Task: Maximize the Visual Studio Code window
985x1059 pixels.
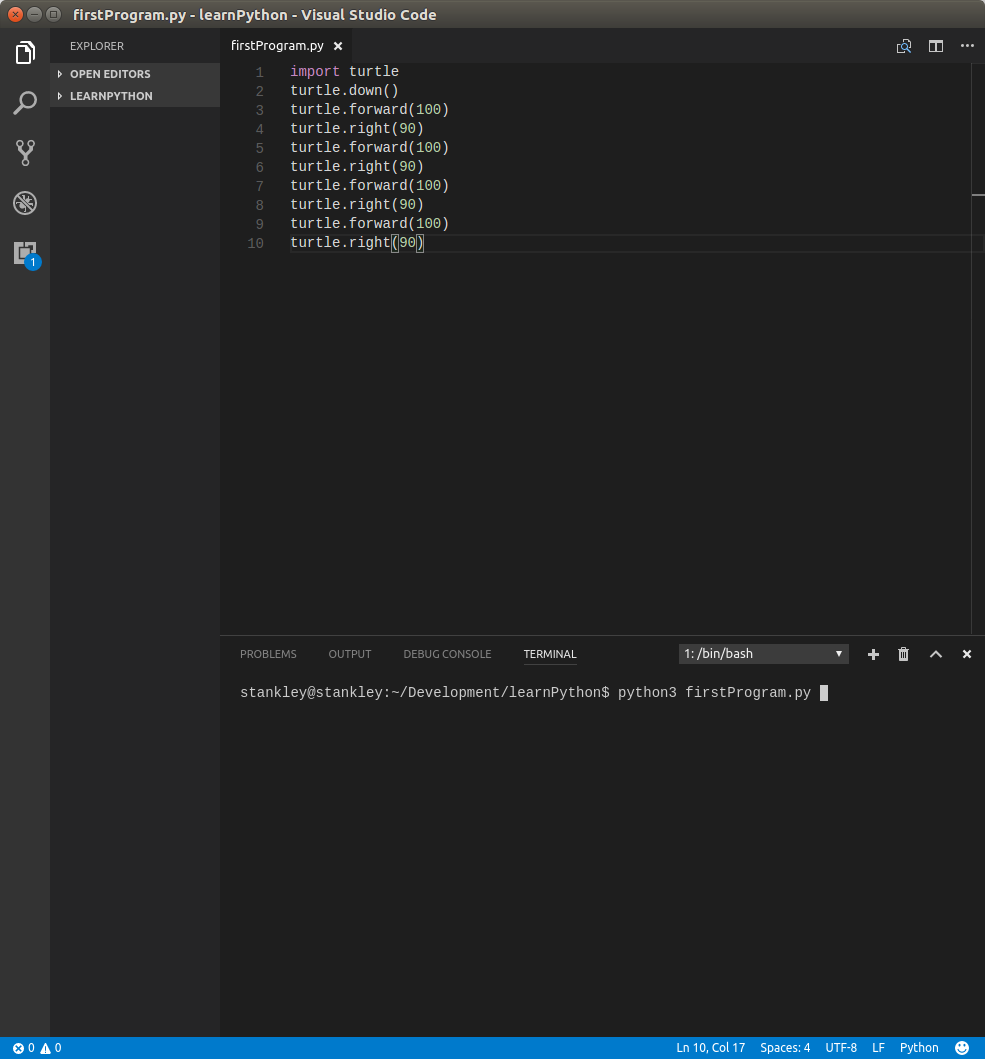Action: pyautogui.click(x=53, y=14)
